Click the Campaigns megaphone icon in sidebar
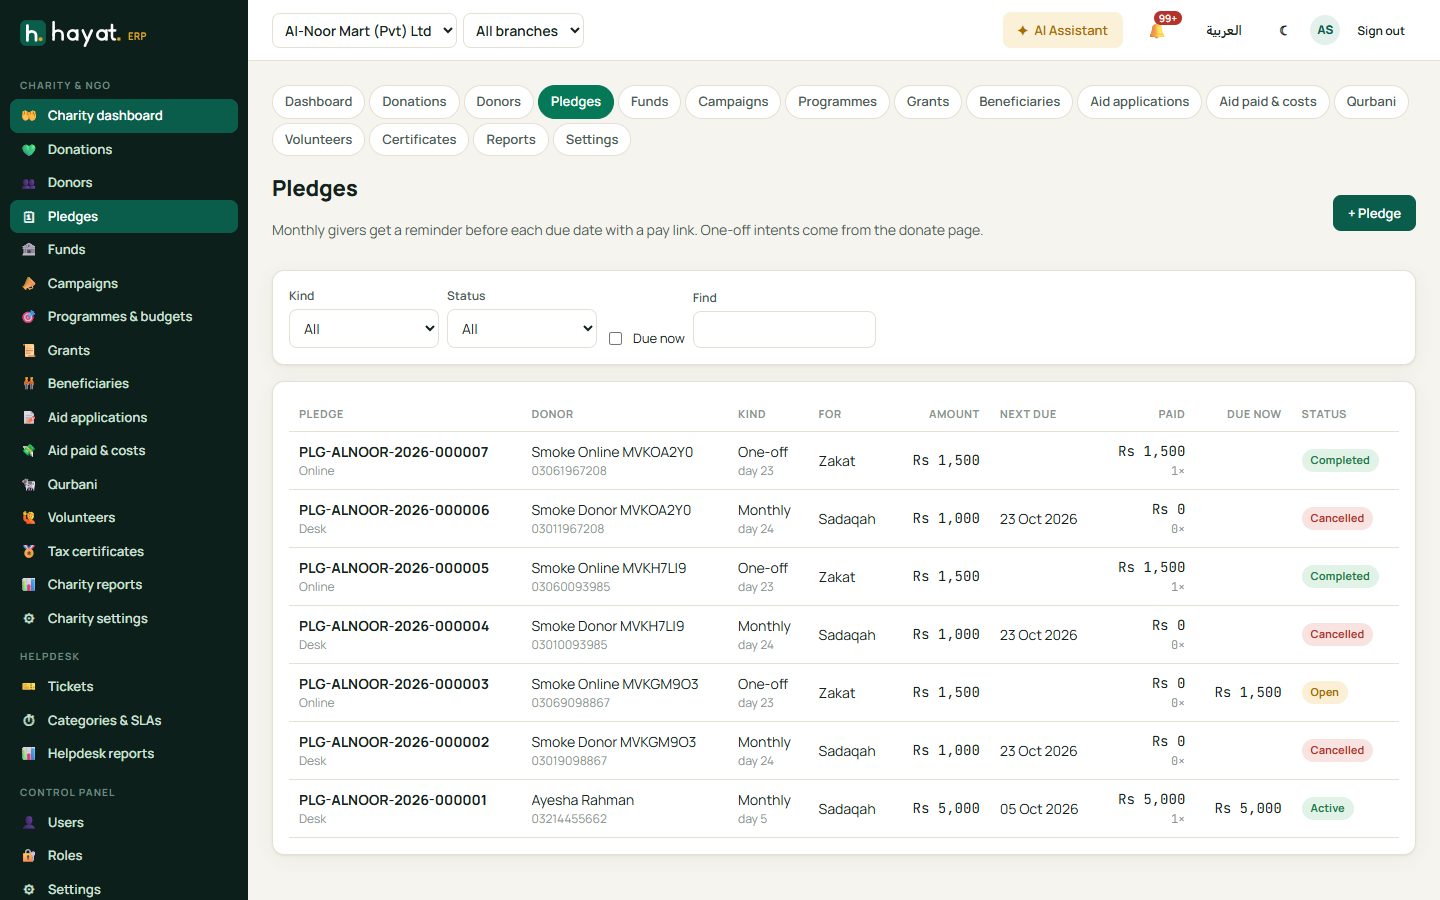The height and width of the screenshot is (900, 1440). click(29, 284)
